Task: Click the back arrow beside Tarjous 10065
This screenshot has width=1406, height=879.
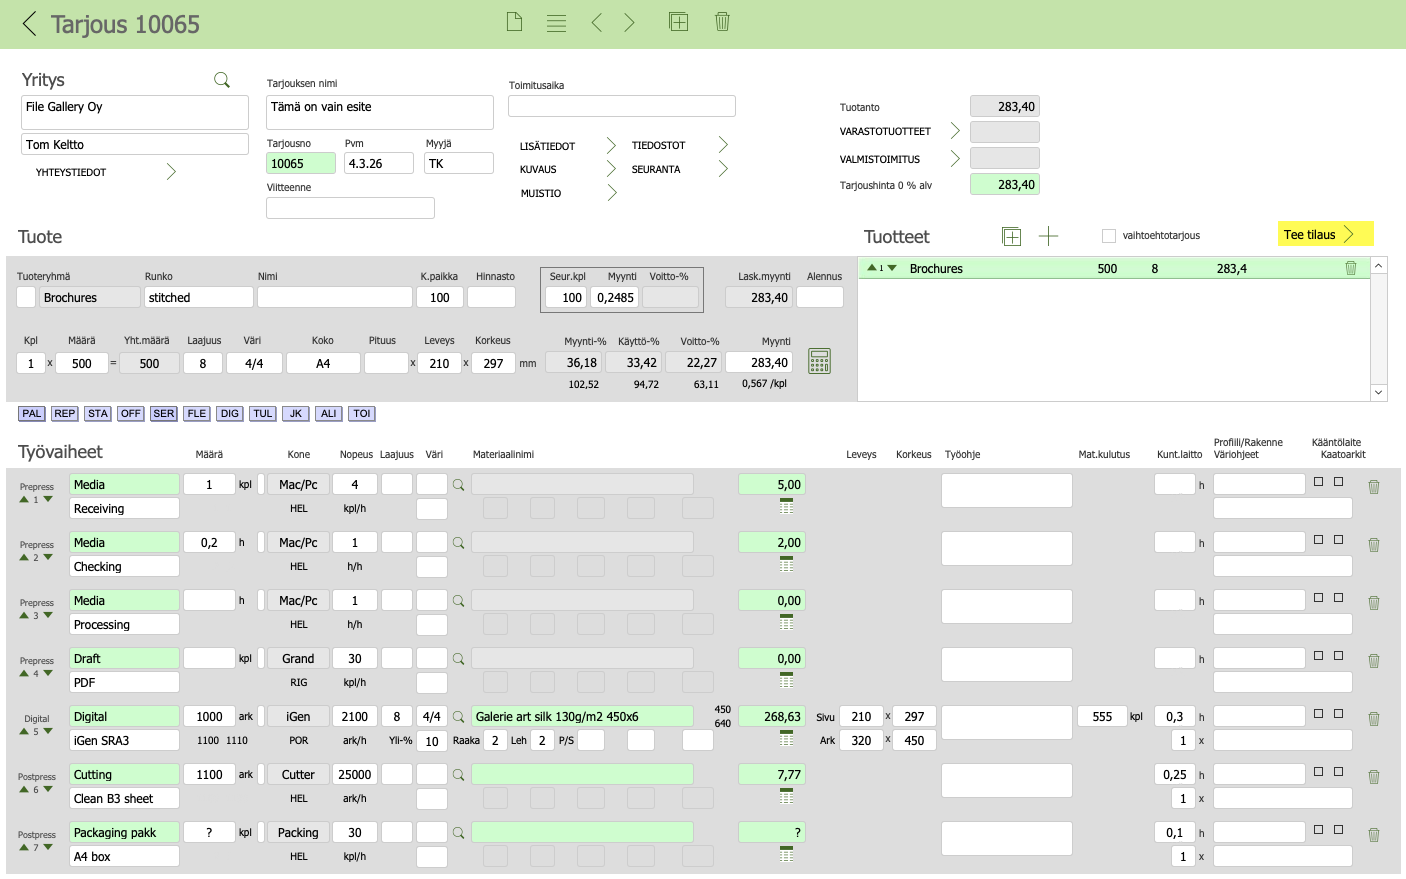Action: click(29, 24)
